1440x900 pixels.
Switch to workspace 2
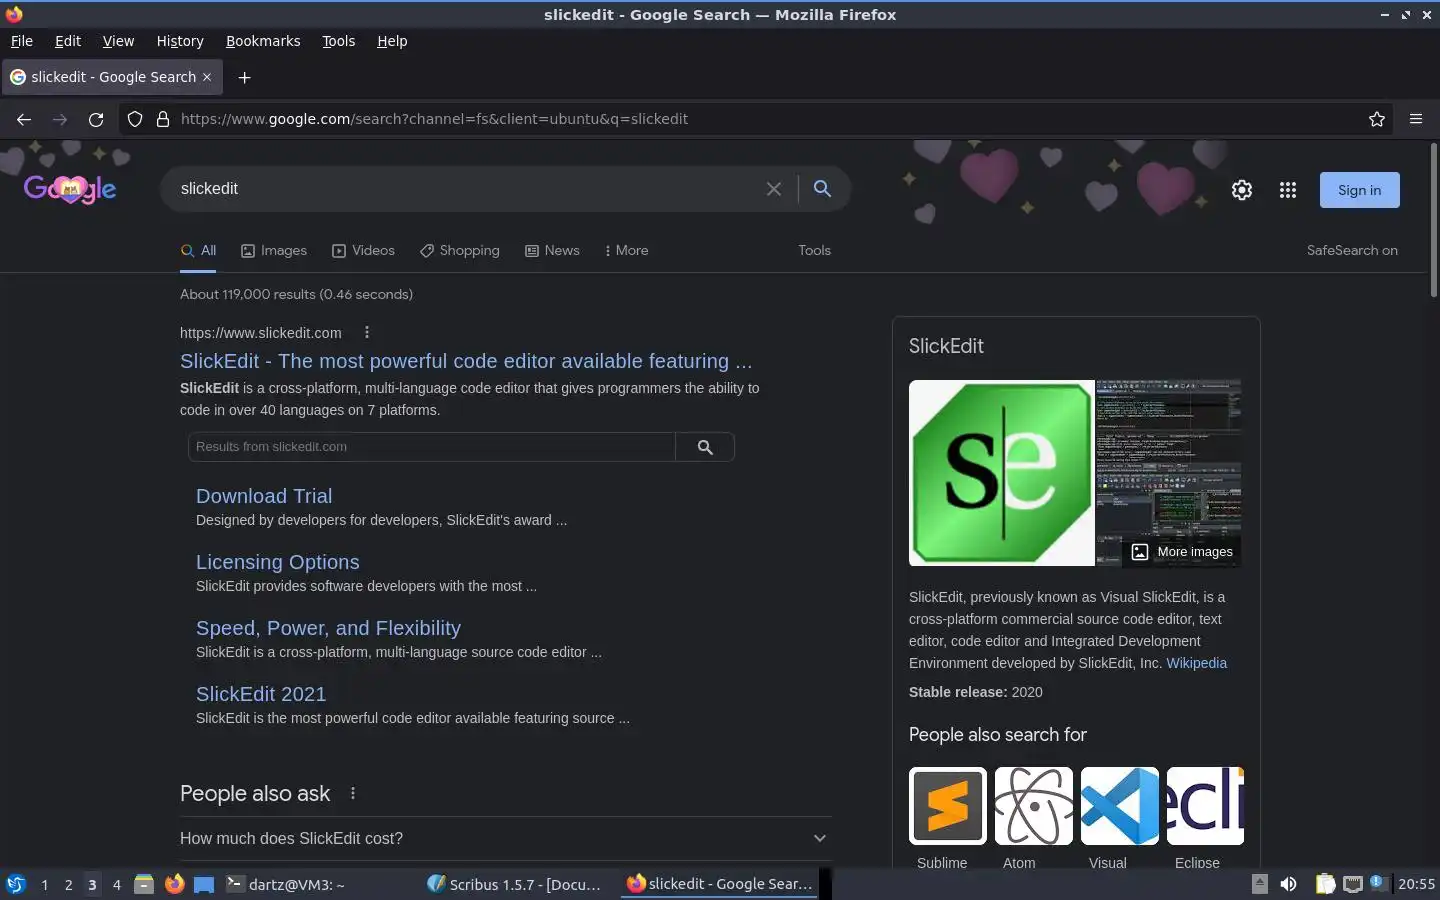[x=68, y=884]
